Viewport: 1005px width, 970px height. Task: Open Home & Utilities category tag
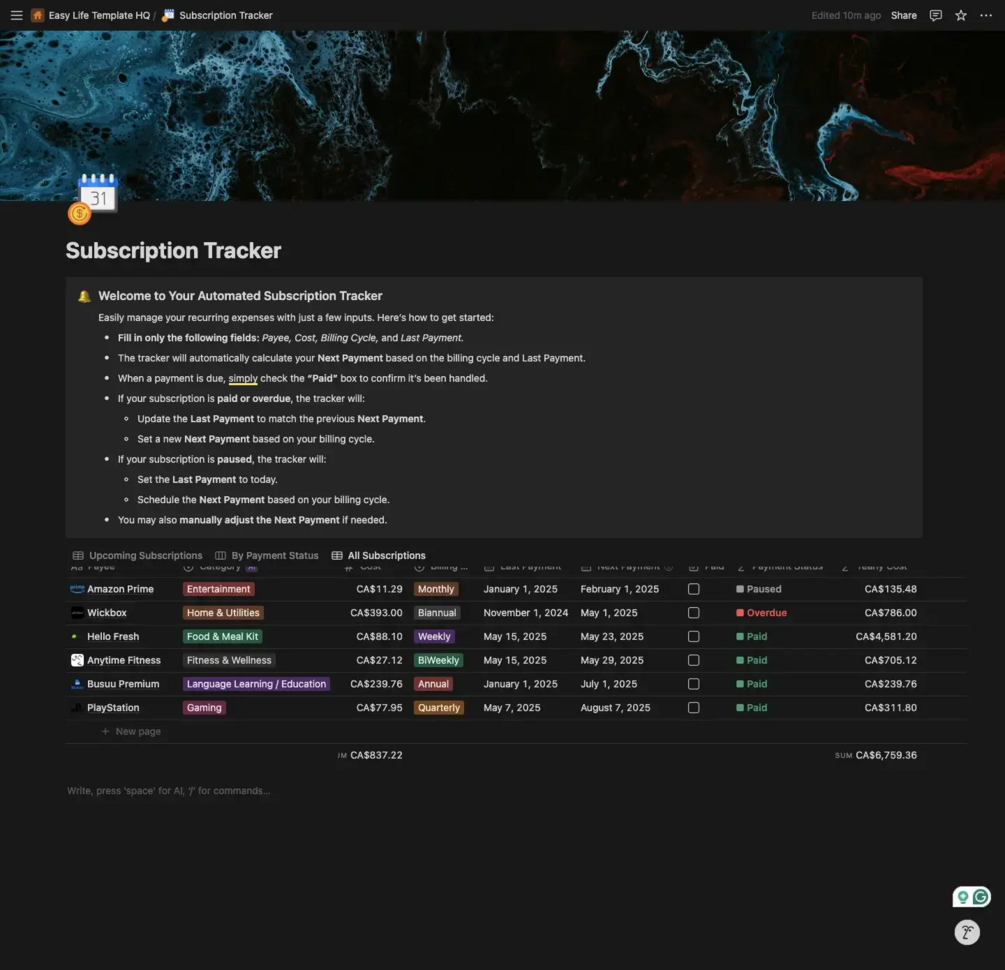[223, 613]
